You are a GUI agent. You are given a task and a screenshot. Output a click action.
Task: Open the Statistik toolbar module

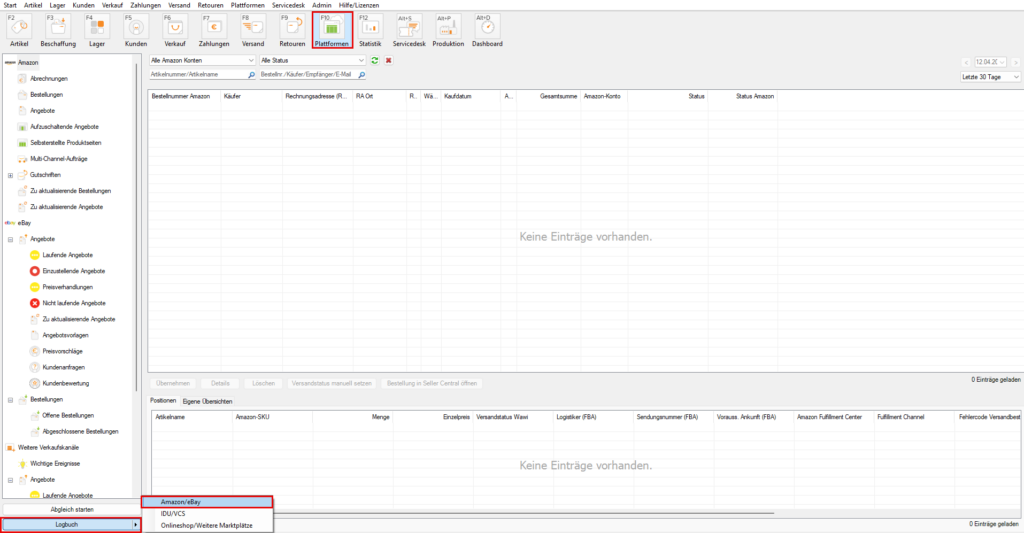tap(370, 31)
